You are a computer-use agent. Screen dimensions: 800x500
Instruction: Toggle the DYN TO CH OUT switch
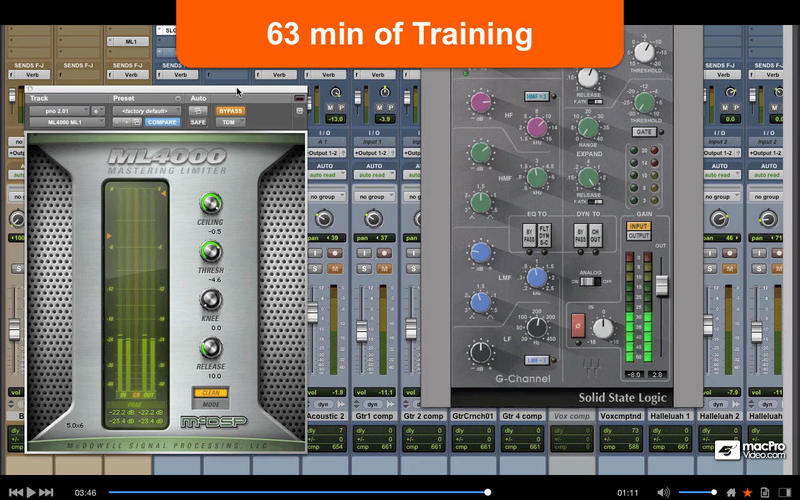tap(595, 236)
